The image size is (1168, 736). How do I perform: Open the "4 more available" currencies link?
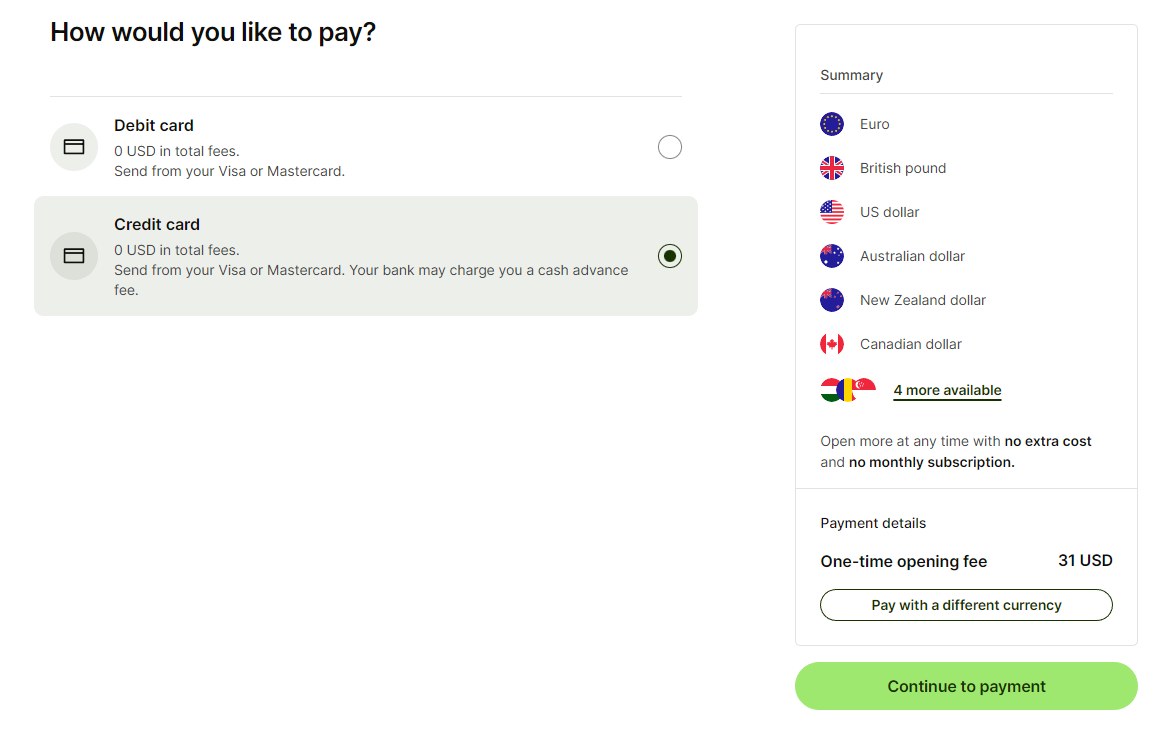pyautogui.click(x=947, y=391)
